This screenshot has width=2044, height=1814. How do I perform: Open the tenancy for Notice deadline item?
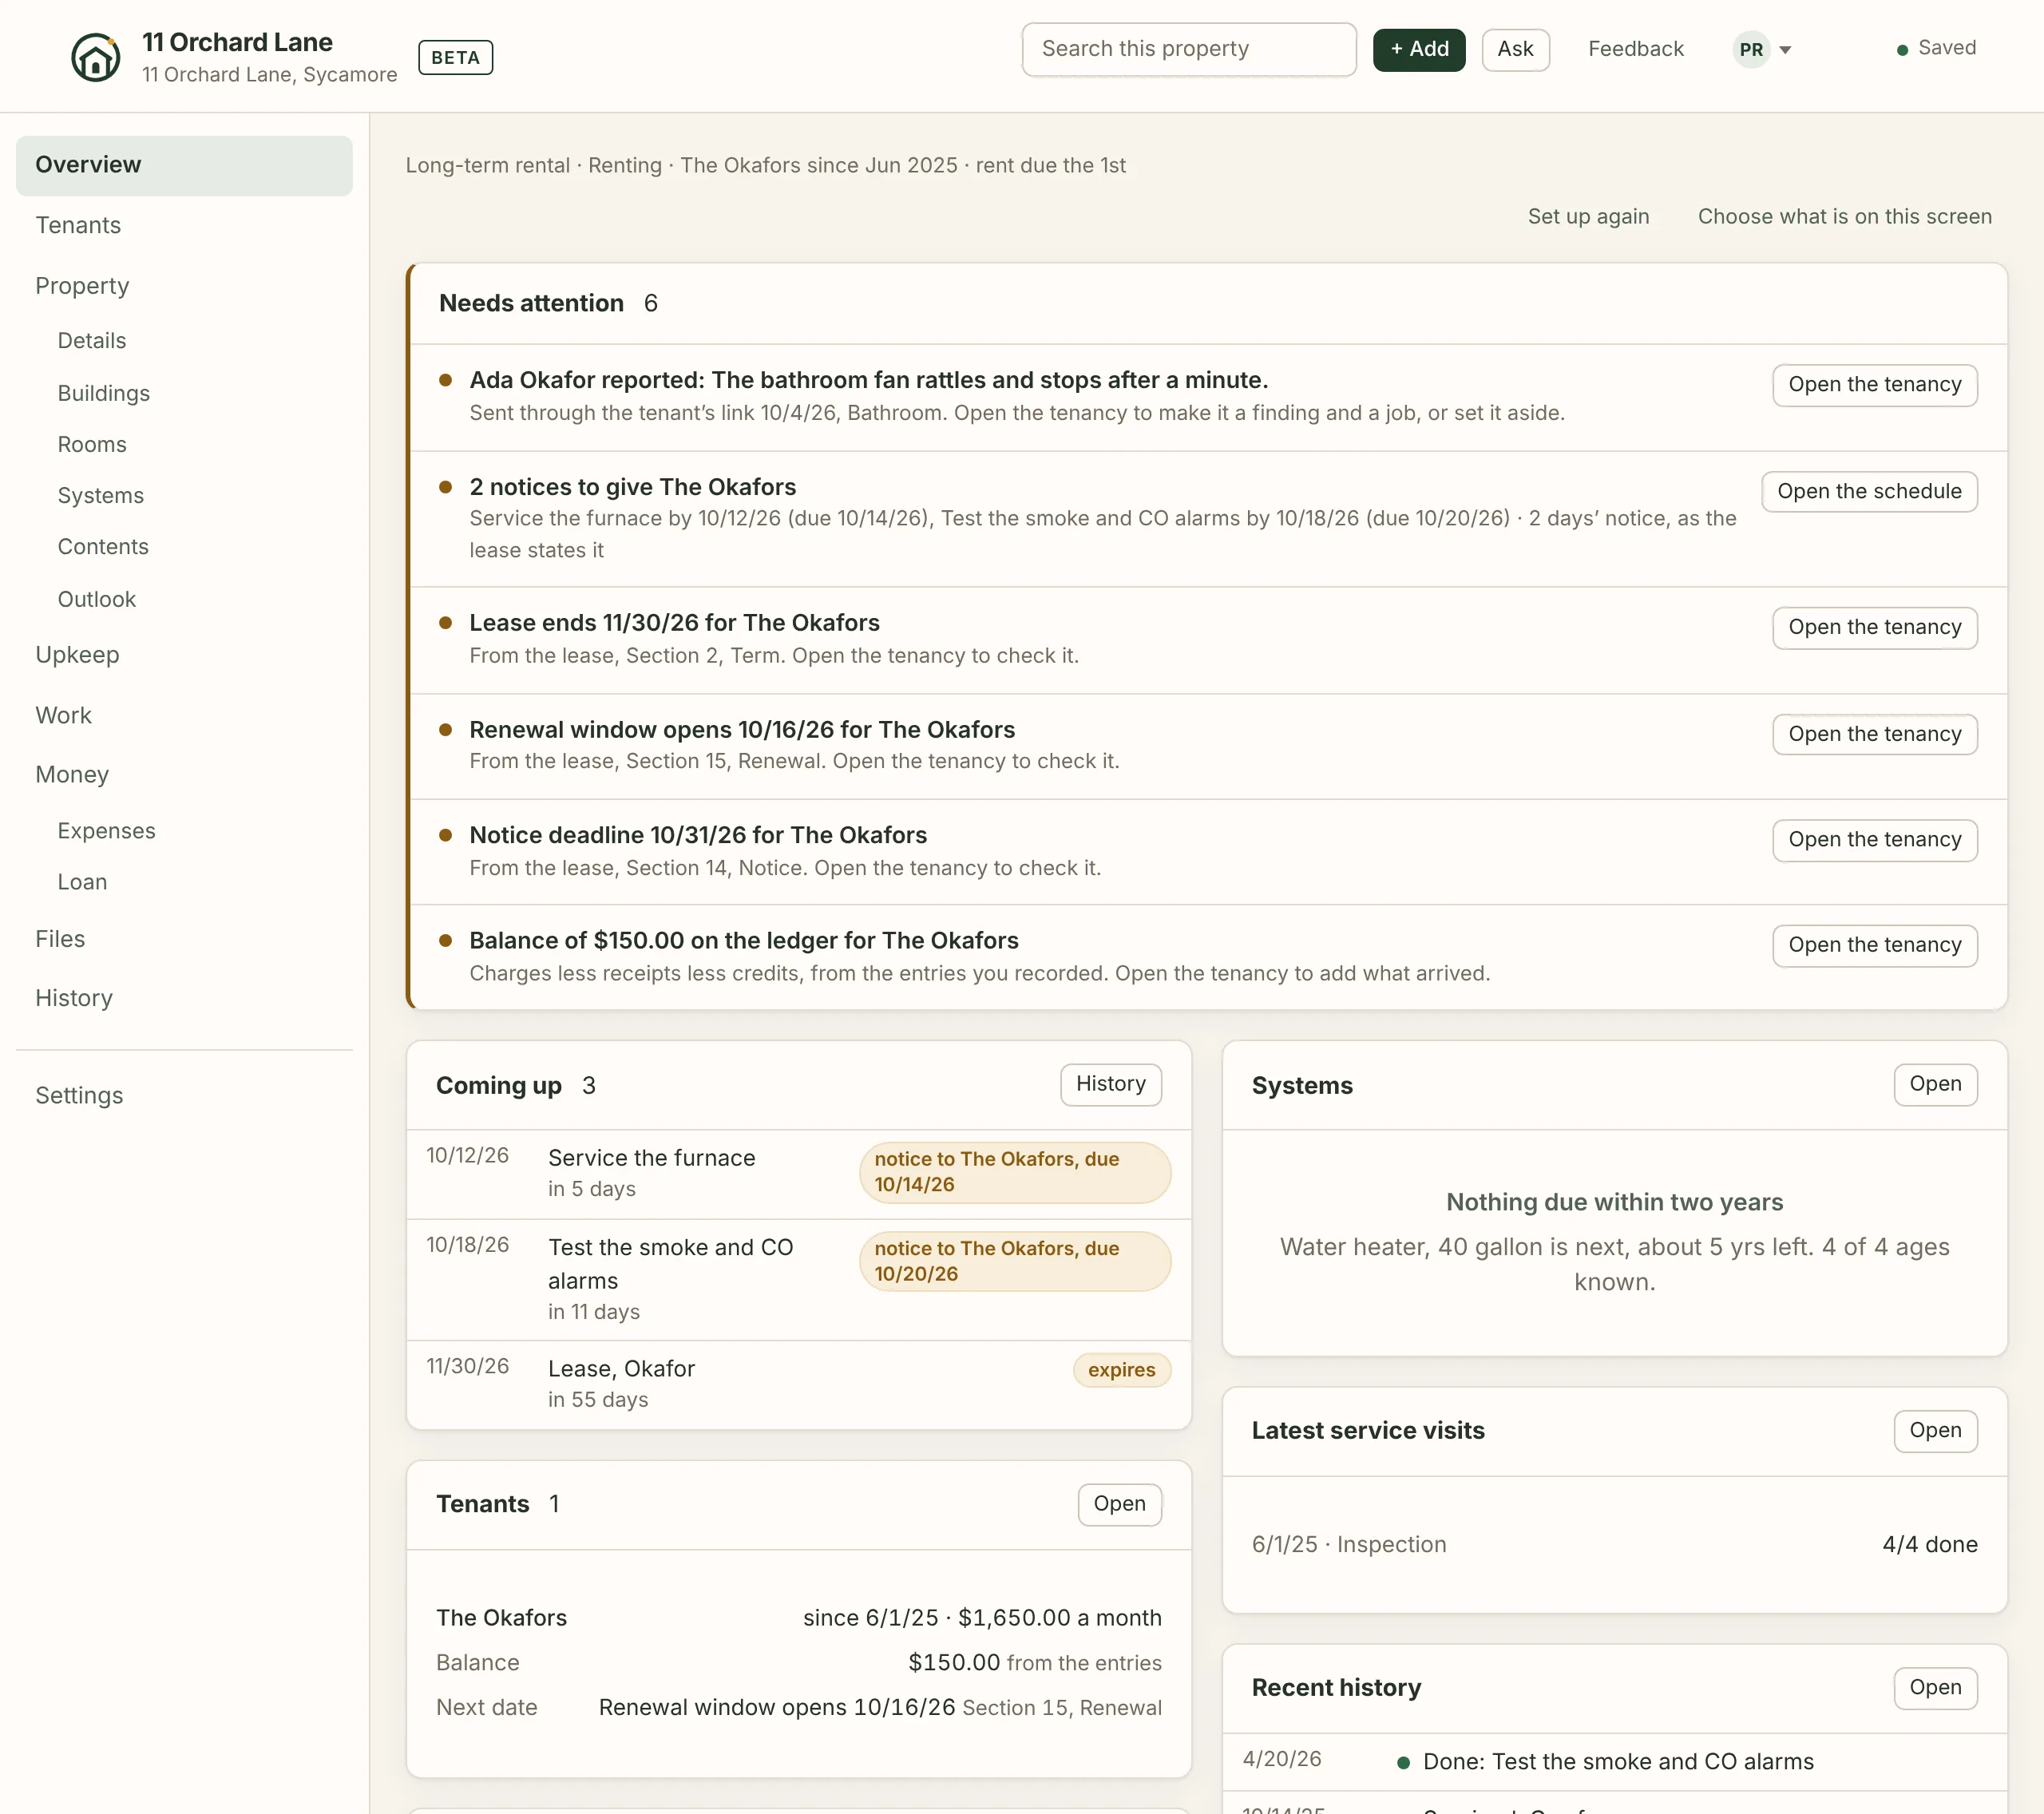tap(1874, 840)
